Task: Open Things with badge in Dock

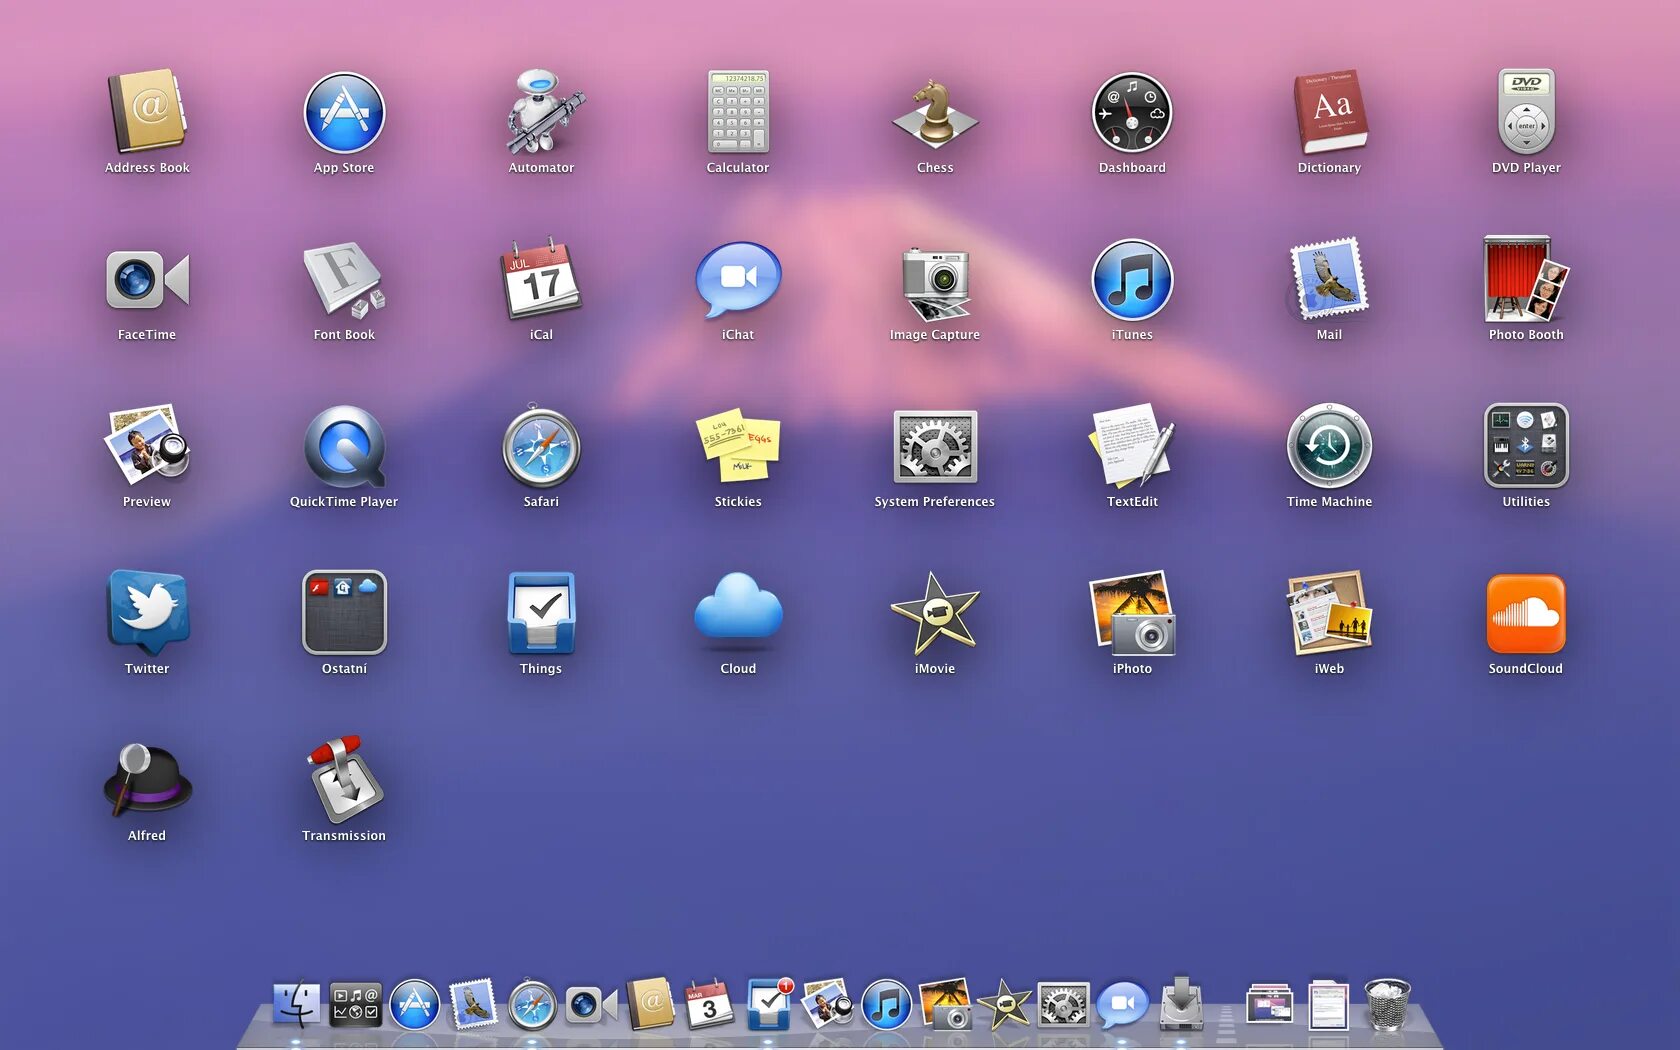Action: (770, 1005)
